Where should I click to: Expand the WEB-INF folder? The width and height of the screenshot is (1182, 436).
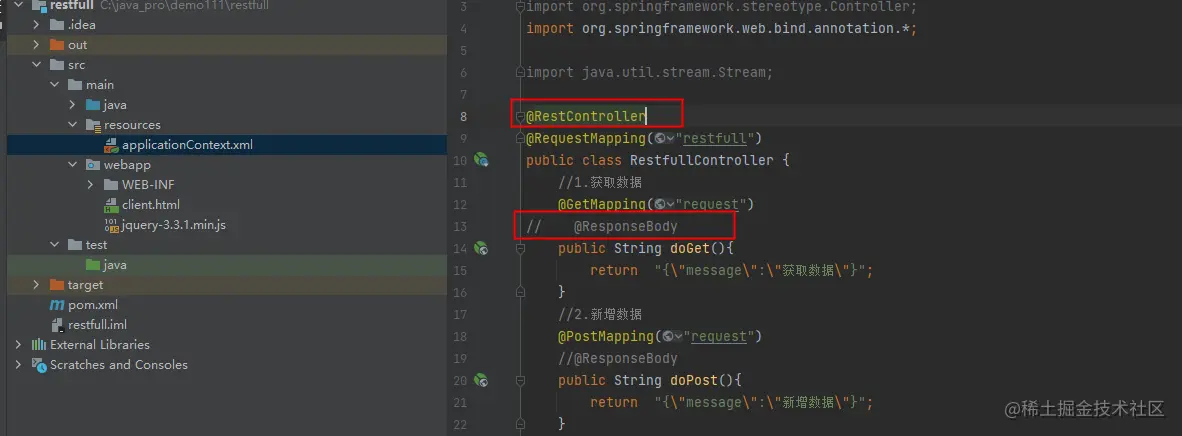coord(90,185)
